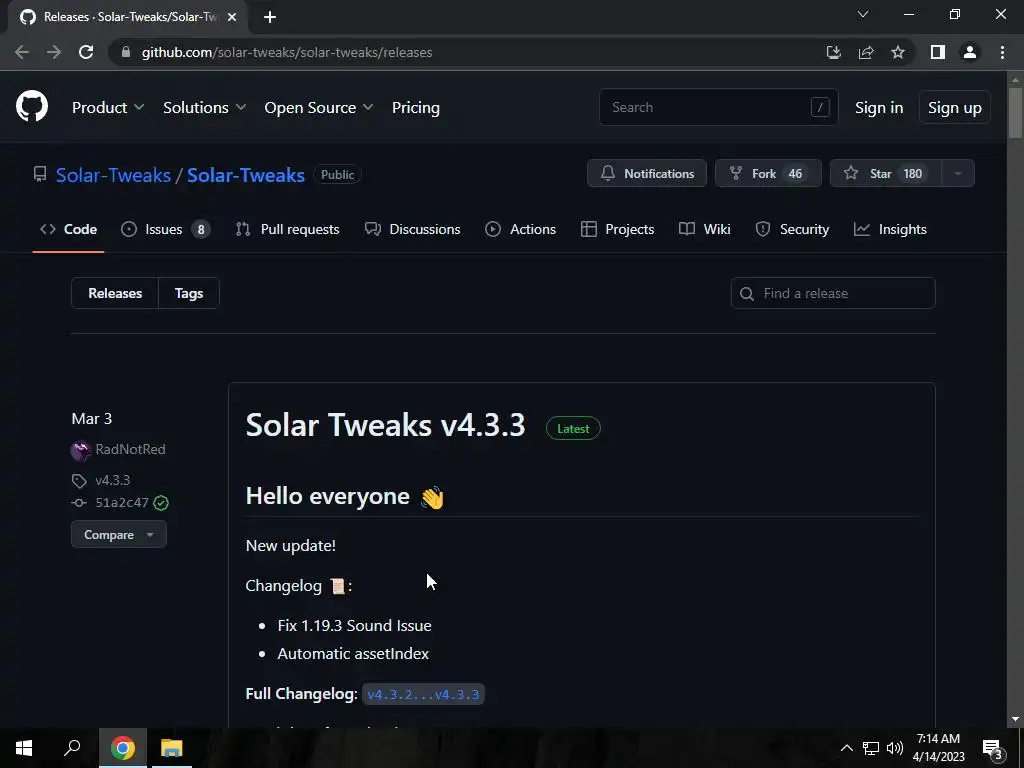The image size is (1024, 768).
Task: Expand the Open Source menu
Action: pos(319,107)
